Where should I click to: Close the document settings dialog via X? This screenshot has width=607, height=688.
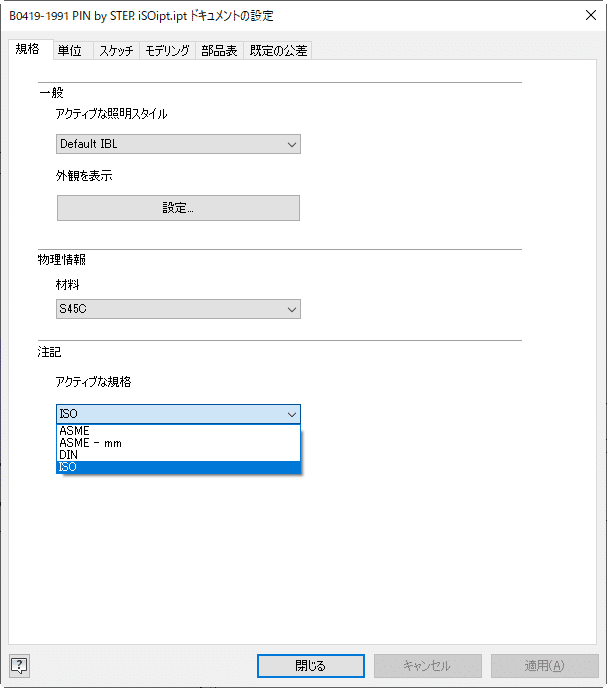[591, 15]
